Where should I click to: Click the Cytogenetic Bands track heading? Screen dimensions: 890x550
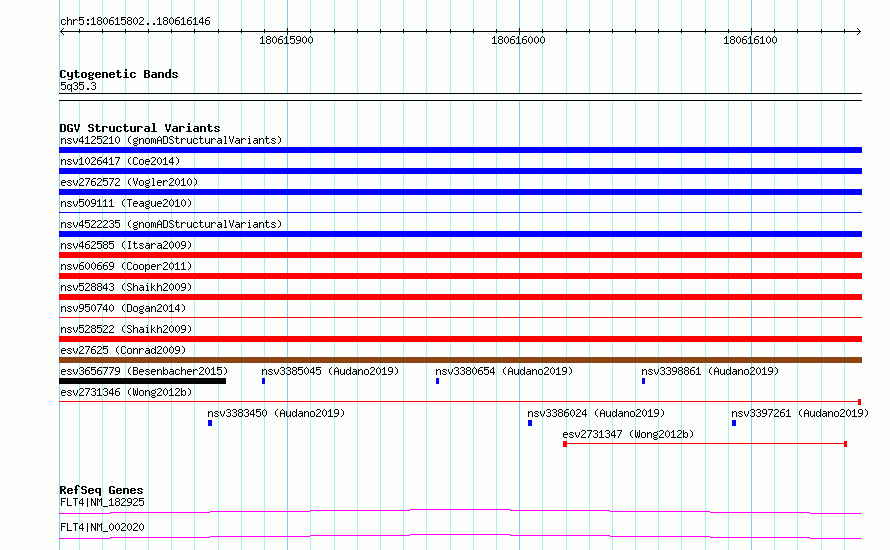tap(119, 74)
